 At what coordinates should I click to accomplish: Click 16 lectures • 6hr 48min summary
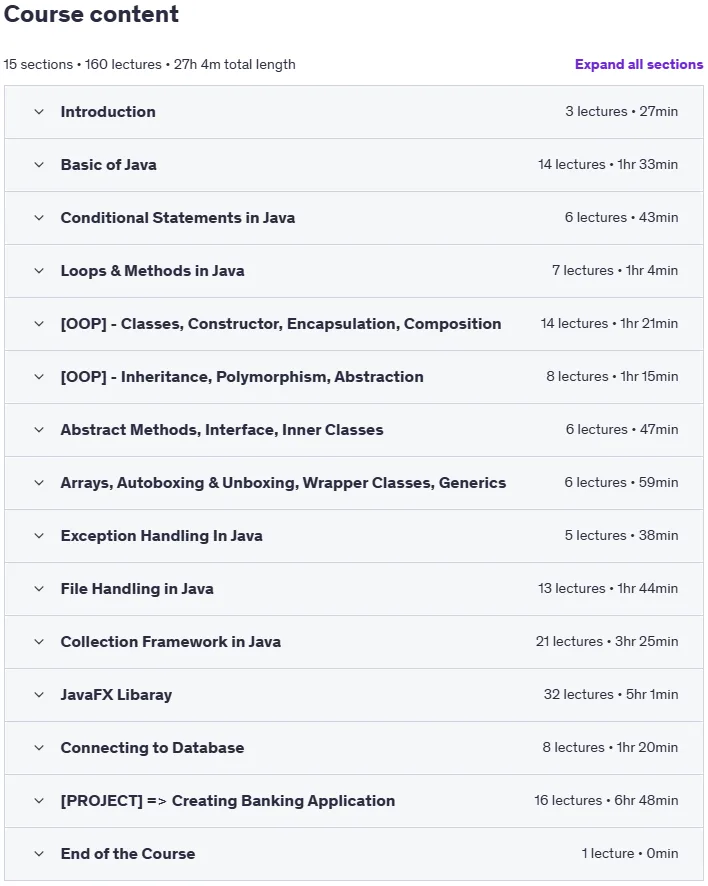pyautogui.click(x=606, y=801)
